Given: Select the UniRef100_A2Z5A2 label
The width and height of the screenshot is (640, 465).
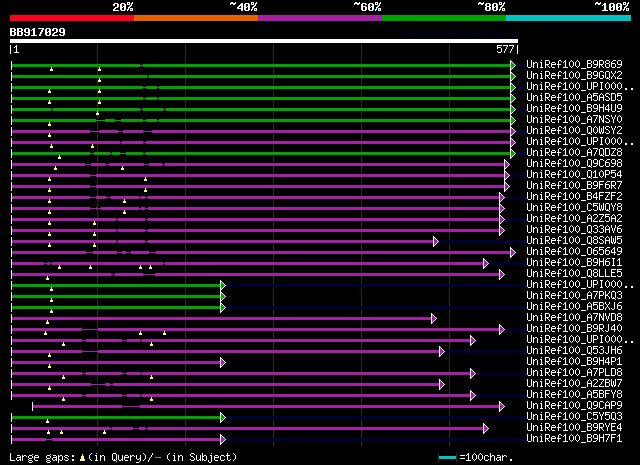Looking at the screenshot, I should click(574, 218).
